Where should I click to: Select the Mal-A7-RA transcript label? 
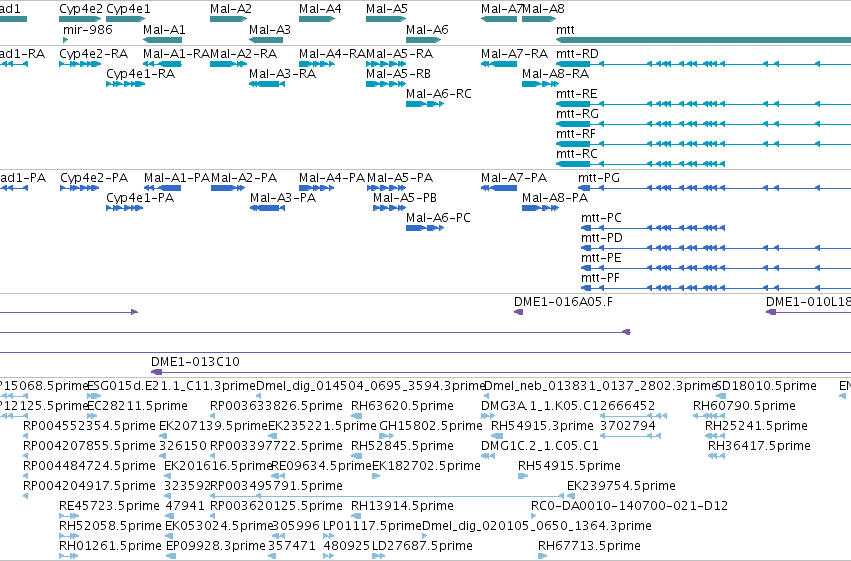point(514,54)
